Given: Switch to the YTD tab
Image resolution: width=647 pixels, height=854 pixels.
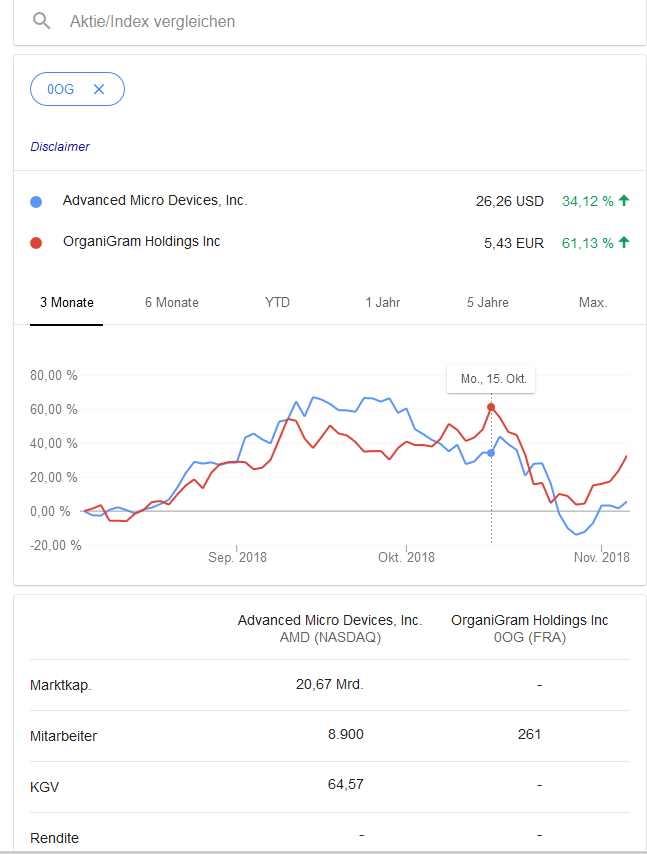Looking at the screenshot, I should click(277, 303).
